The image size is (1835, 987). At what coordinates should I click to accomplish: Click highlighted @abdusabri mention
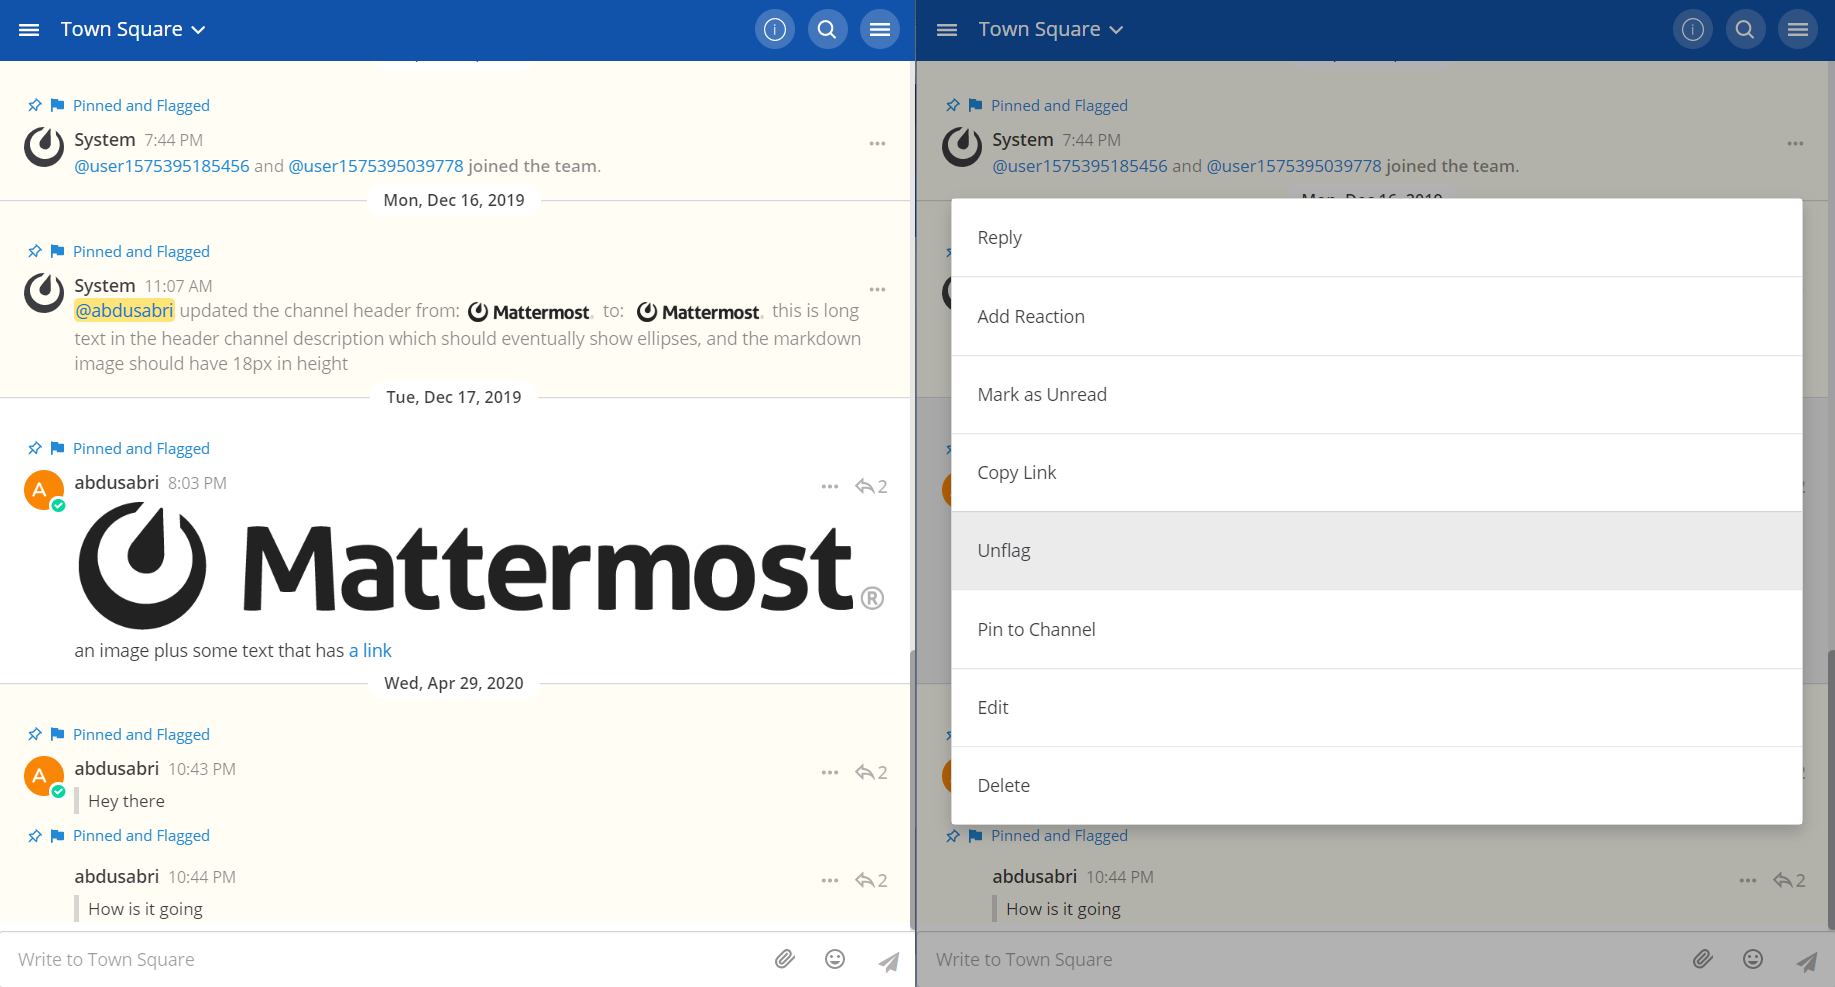[124, 311]
